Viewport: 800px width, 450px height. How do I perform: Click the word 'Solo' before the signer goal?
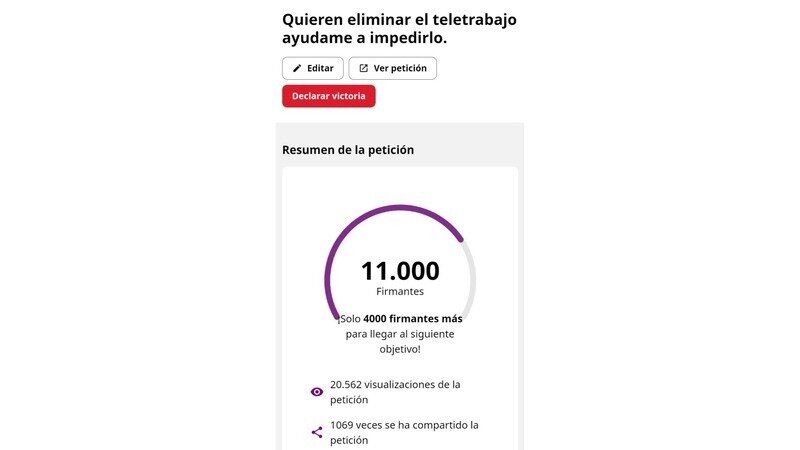click(x=349, y=318)
